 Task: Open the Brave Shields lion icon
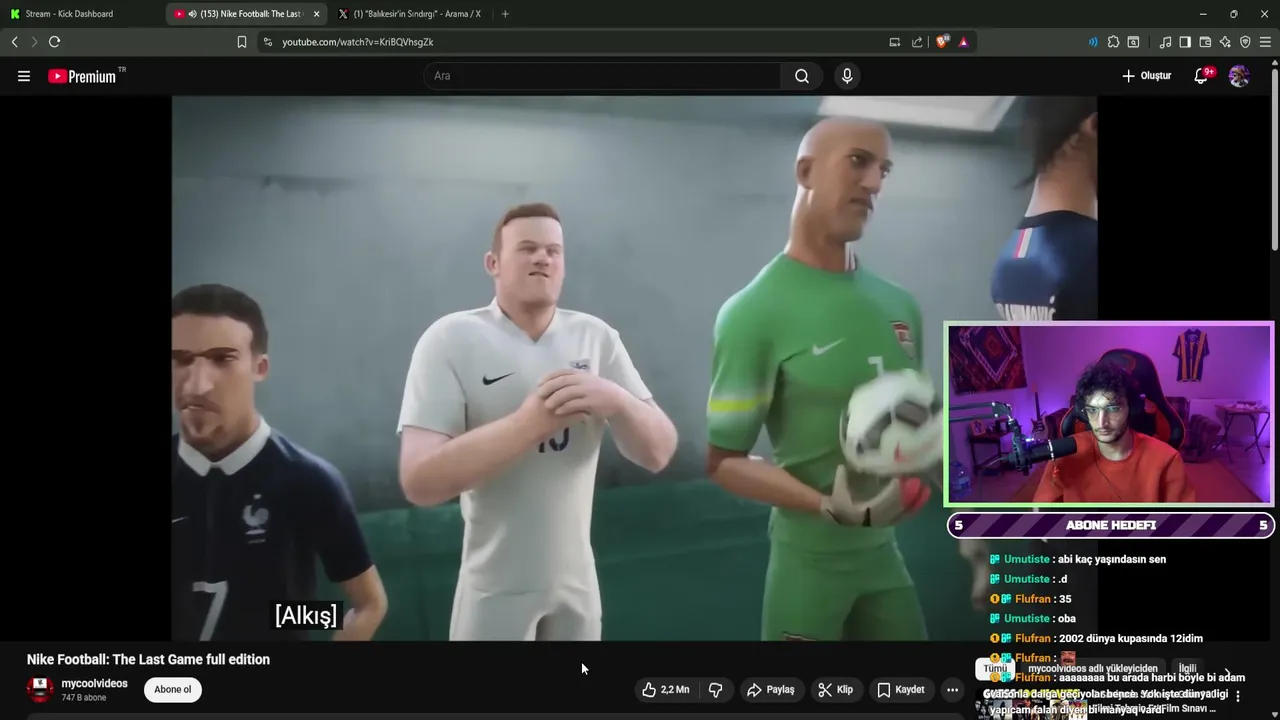[x=942, y=42]
